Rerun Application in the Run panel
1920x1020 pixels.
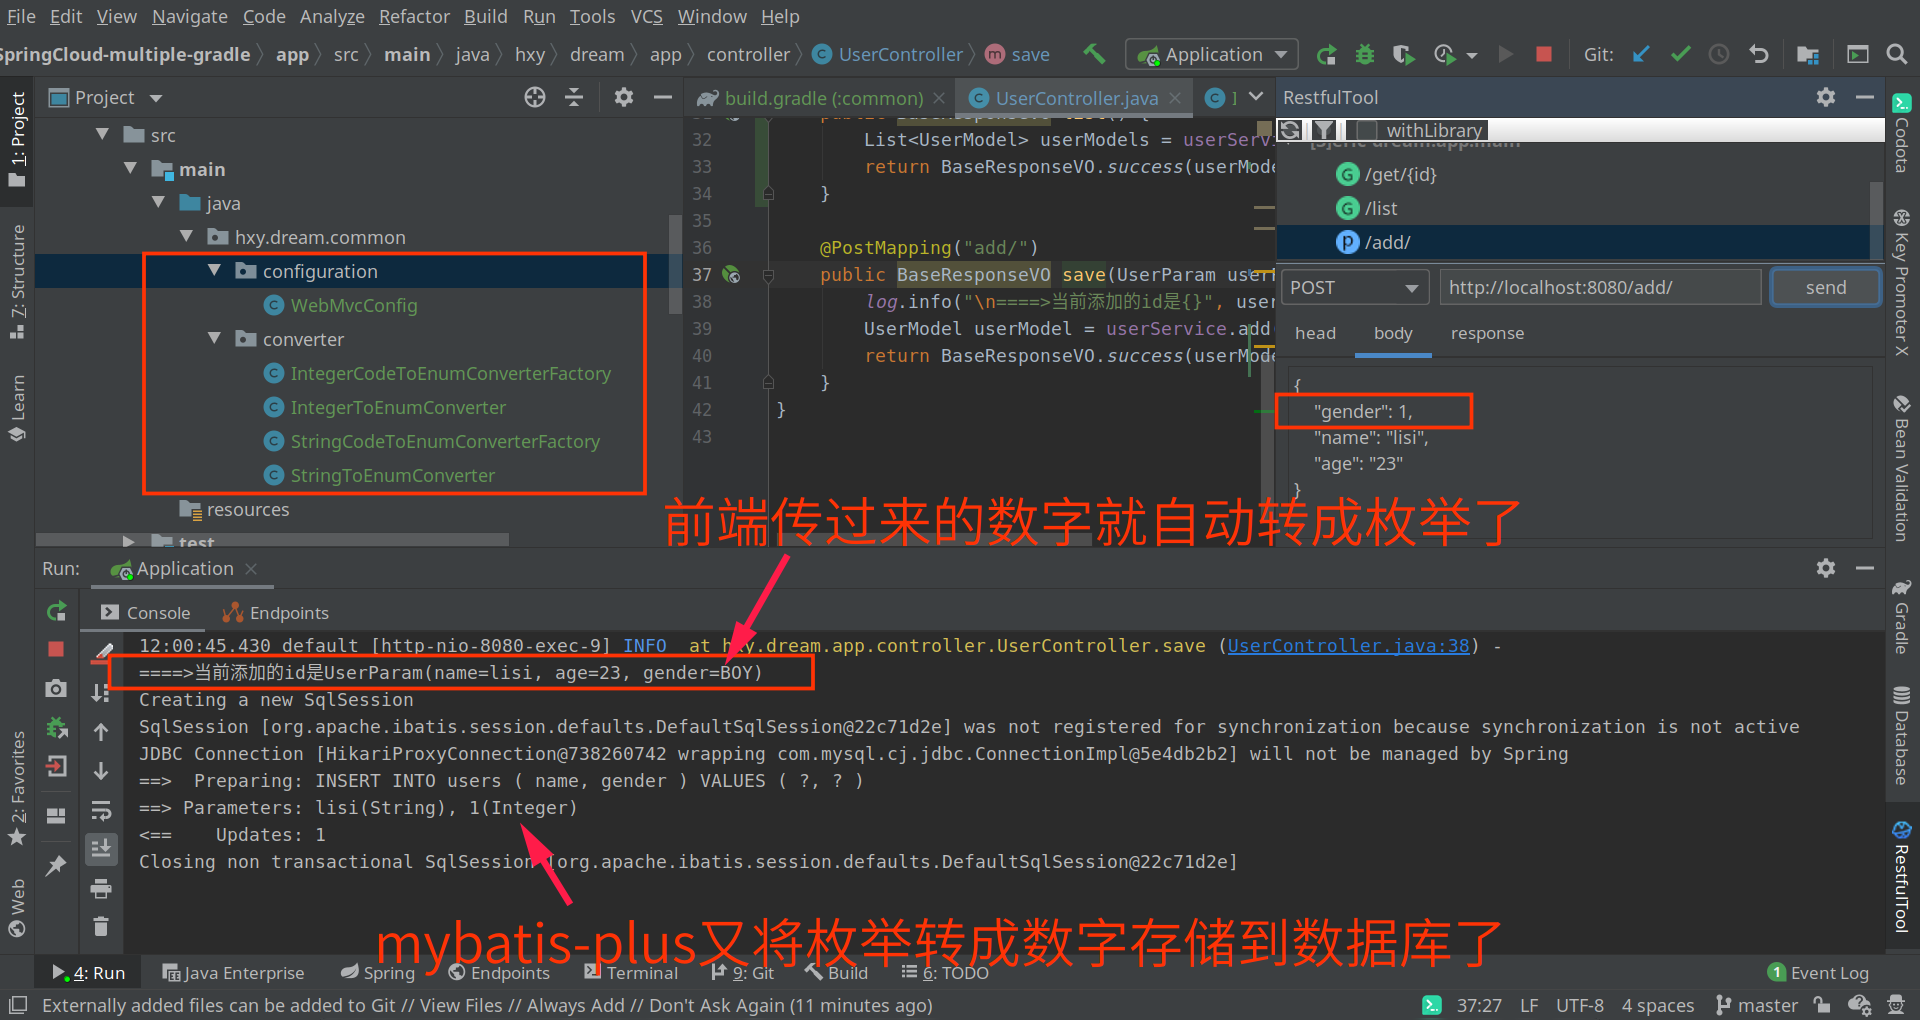[x=56, y=611]
